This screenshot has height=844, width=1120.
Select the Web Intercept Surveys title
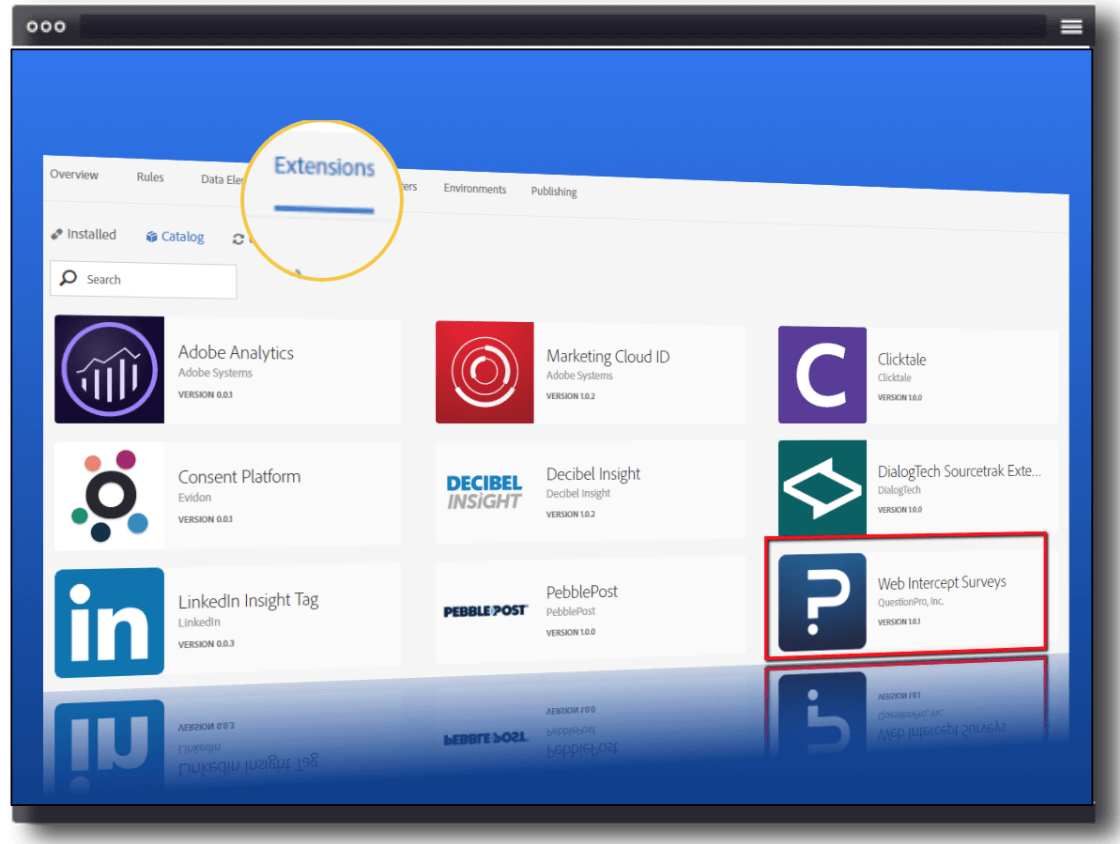[941, 583]
